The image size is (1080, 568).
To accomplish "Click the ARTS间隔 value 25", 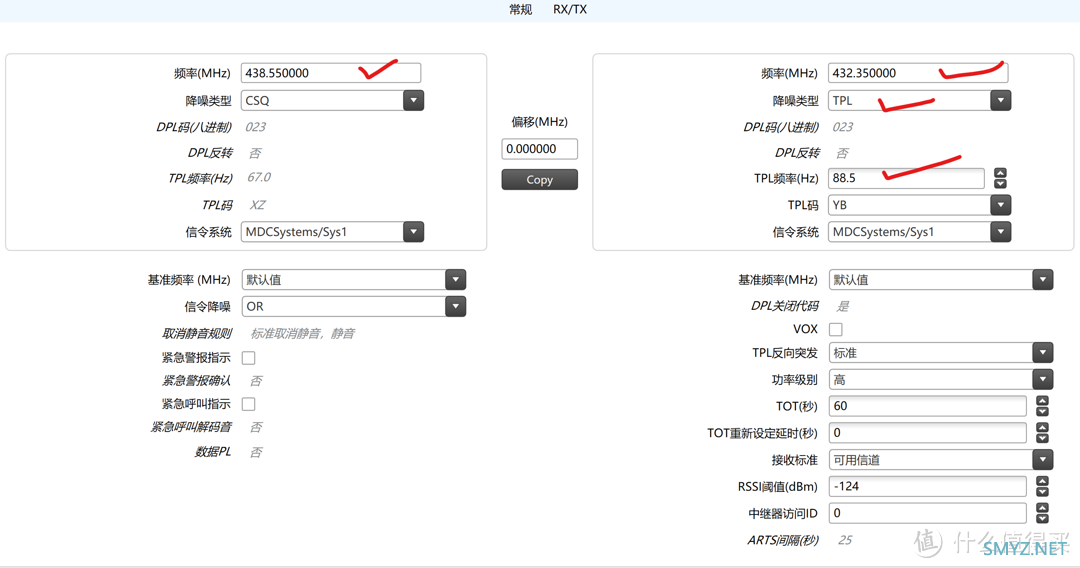I will (845, 540).
